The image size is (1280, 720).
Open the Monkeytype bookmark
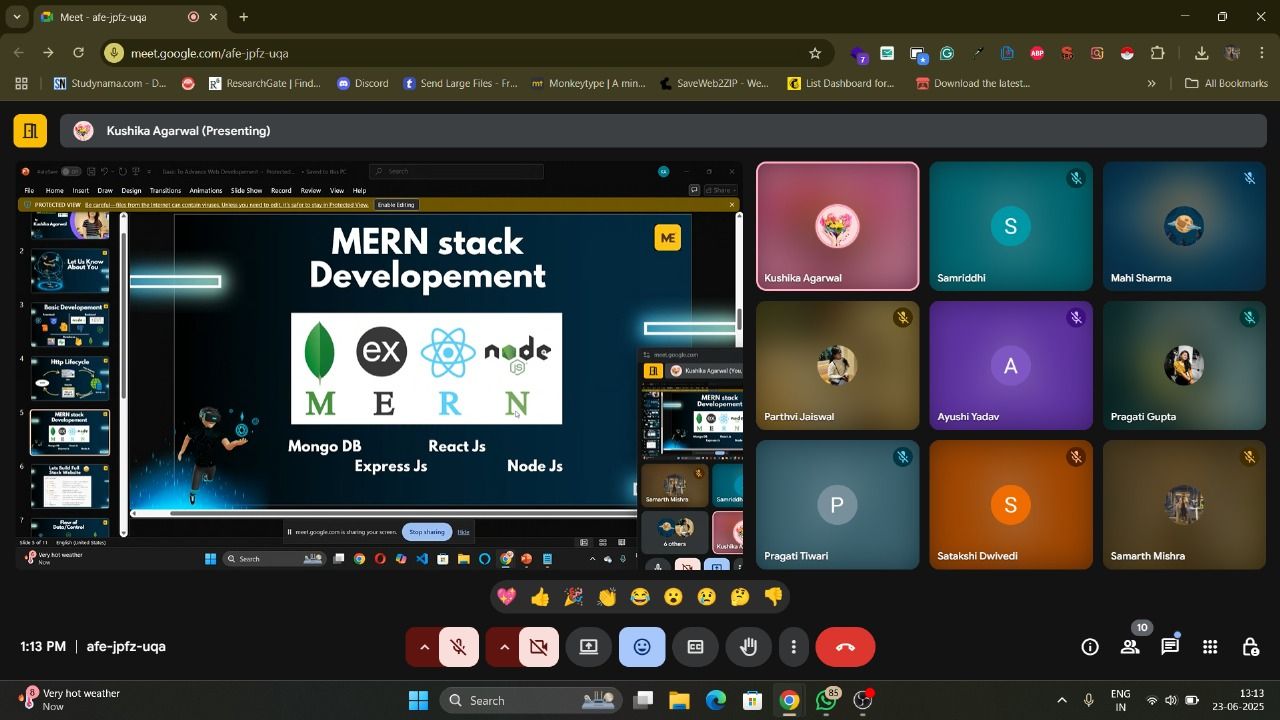[588, 83]
